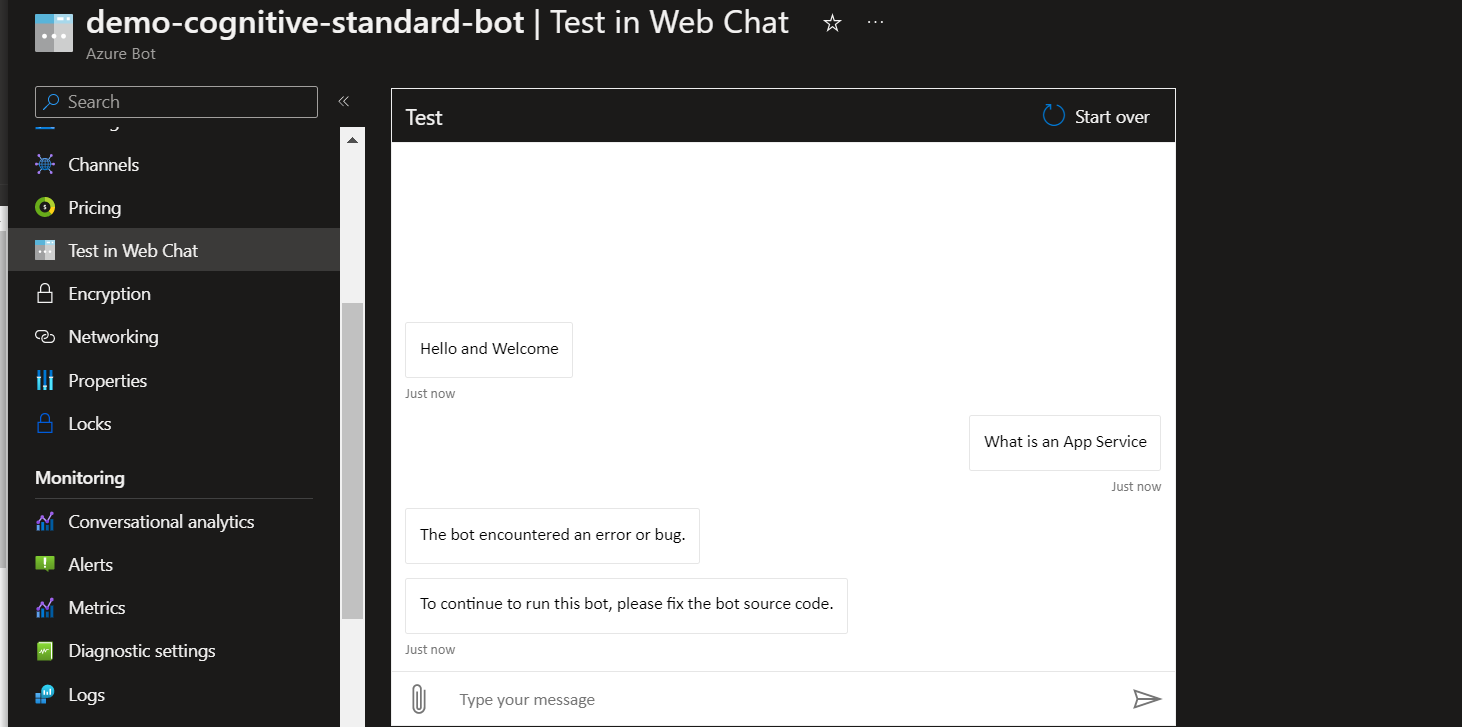Collapse the sidebar with double chevron
This screenshot has width=1462, height=727.
click(343, 101)
